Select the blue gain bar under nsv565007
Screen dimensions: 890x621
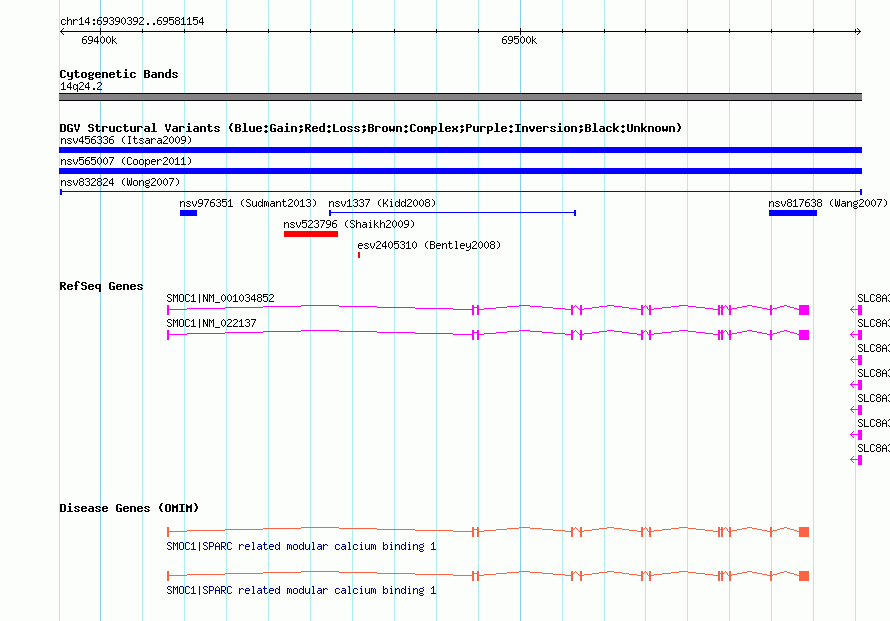(460, 171)
